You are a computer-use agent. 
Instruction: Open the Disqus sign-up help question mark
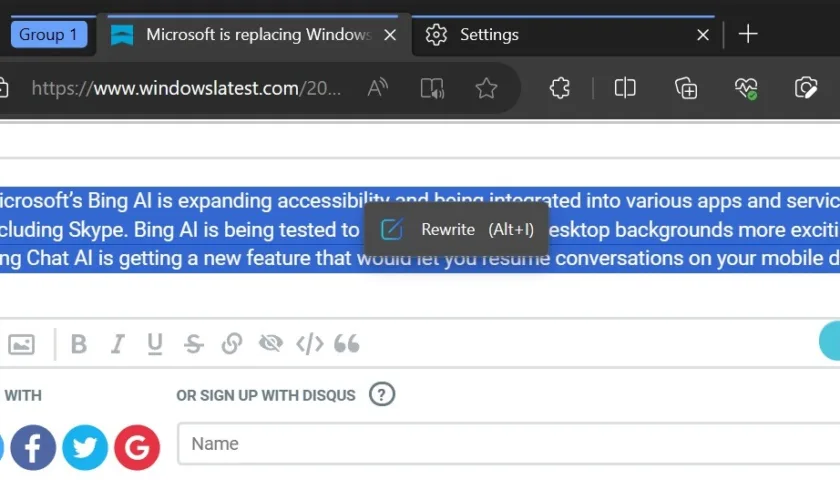[x=382, y=394]
